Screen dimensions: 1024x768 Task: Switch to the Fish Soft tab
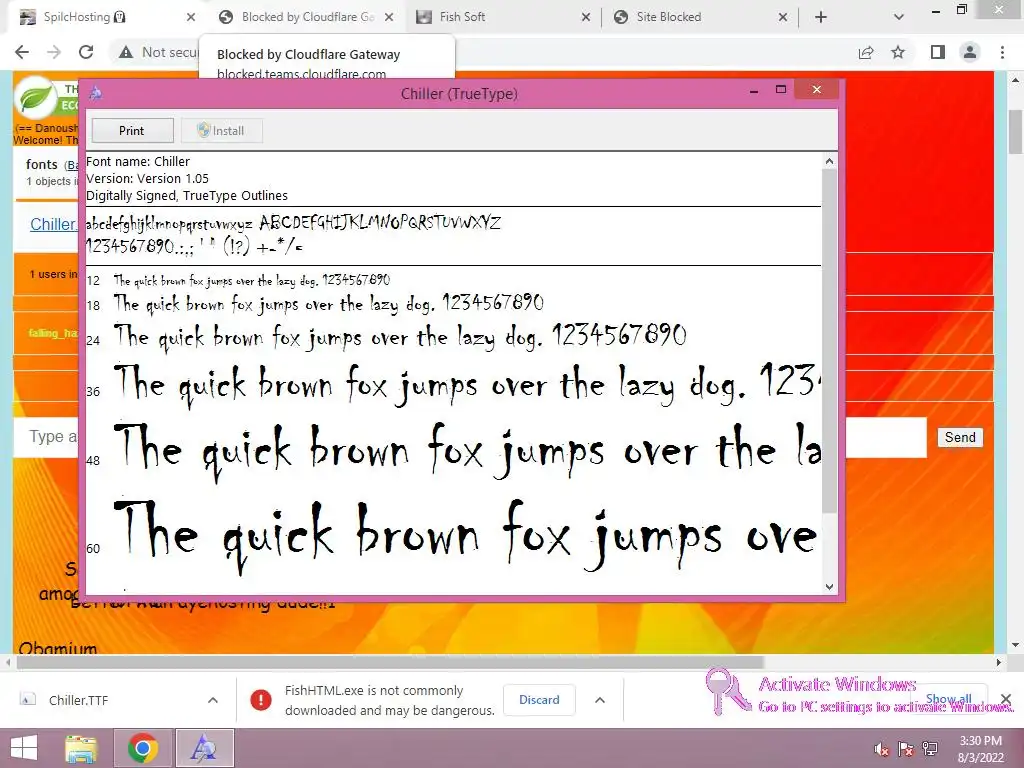(x=503, y=17)
